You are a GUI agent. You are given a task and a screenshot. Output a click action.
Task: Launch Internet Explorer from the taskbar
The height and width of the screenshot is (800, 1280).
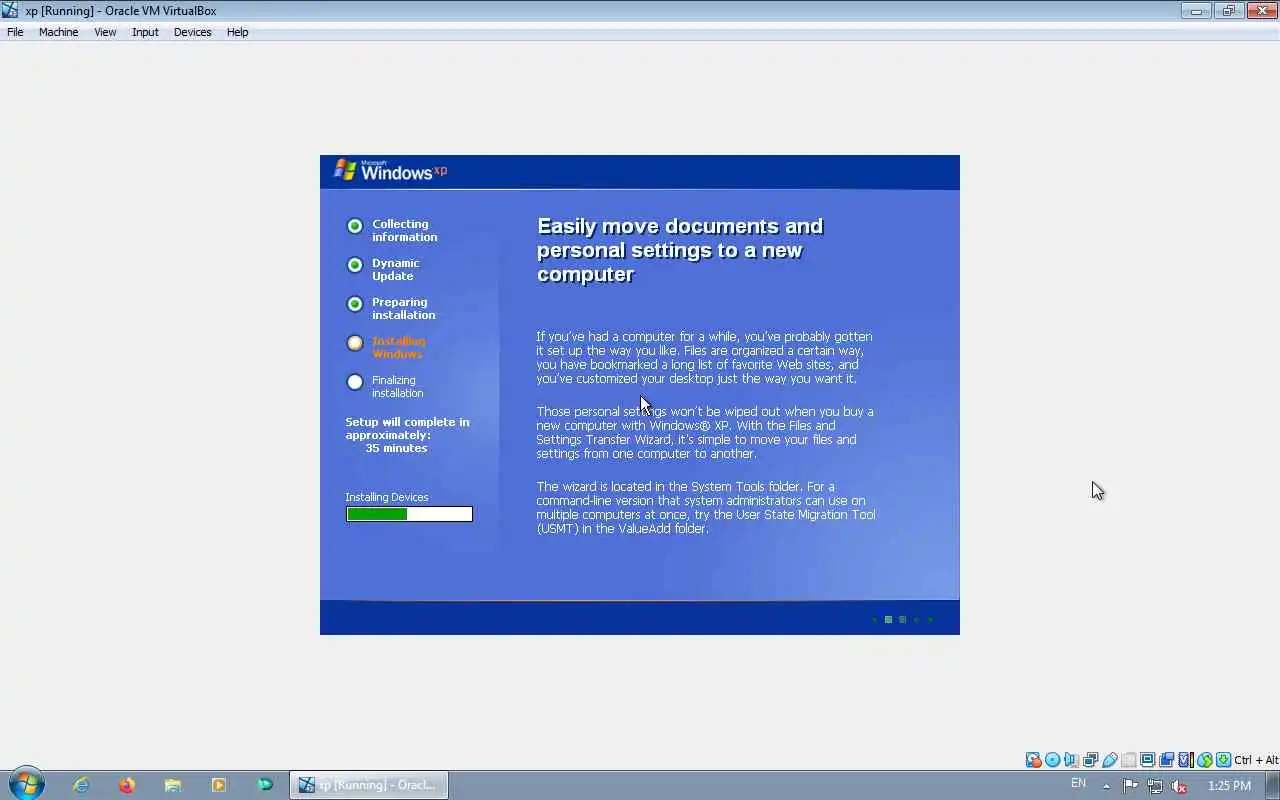pos(81,785)
